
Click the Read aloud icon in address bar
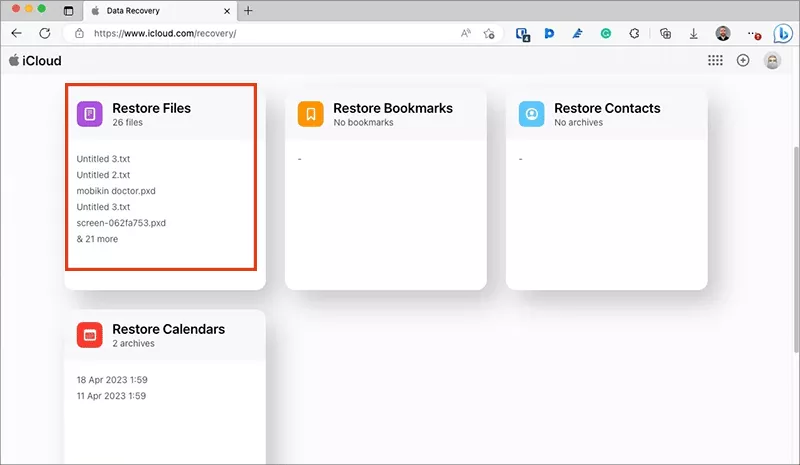[x=465, y=33]
